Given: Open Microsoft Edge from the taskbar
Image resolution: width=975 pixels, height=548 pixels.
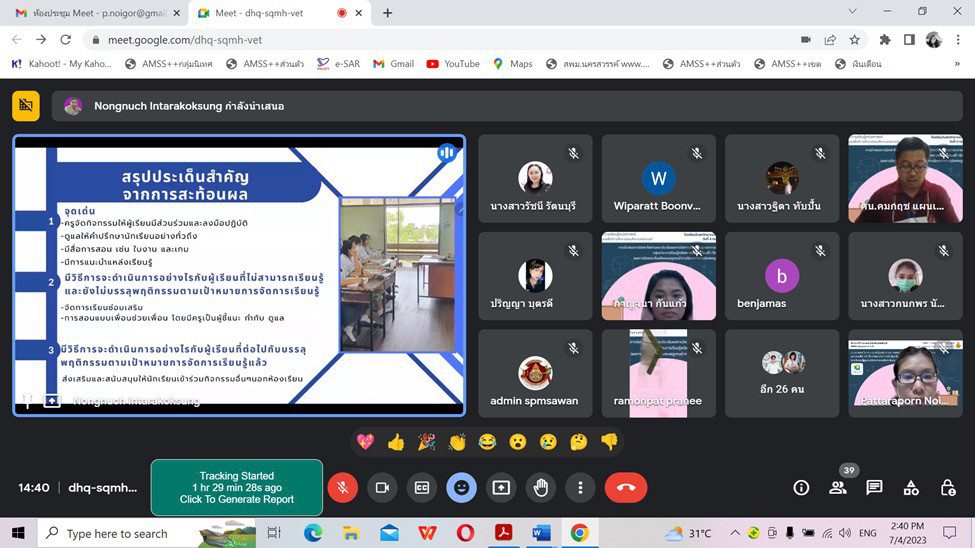Looking at the screenshot, I should (x=313, y=533).
